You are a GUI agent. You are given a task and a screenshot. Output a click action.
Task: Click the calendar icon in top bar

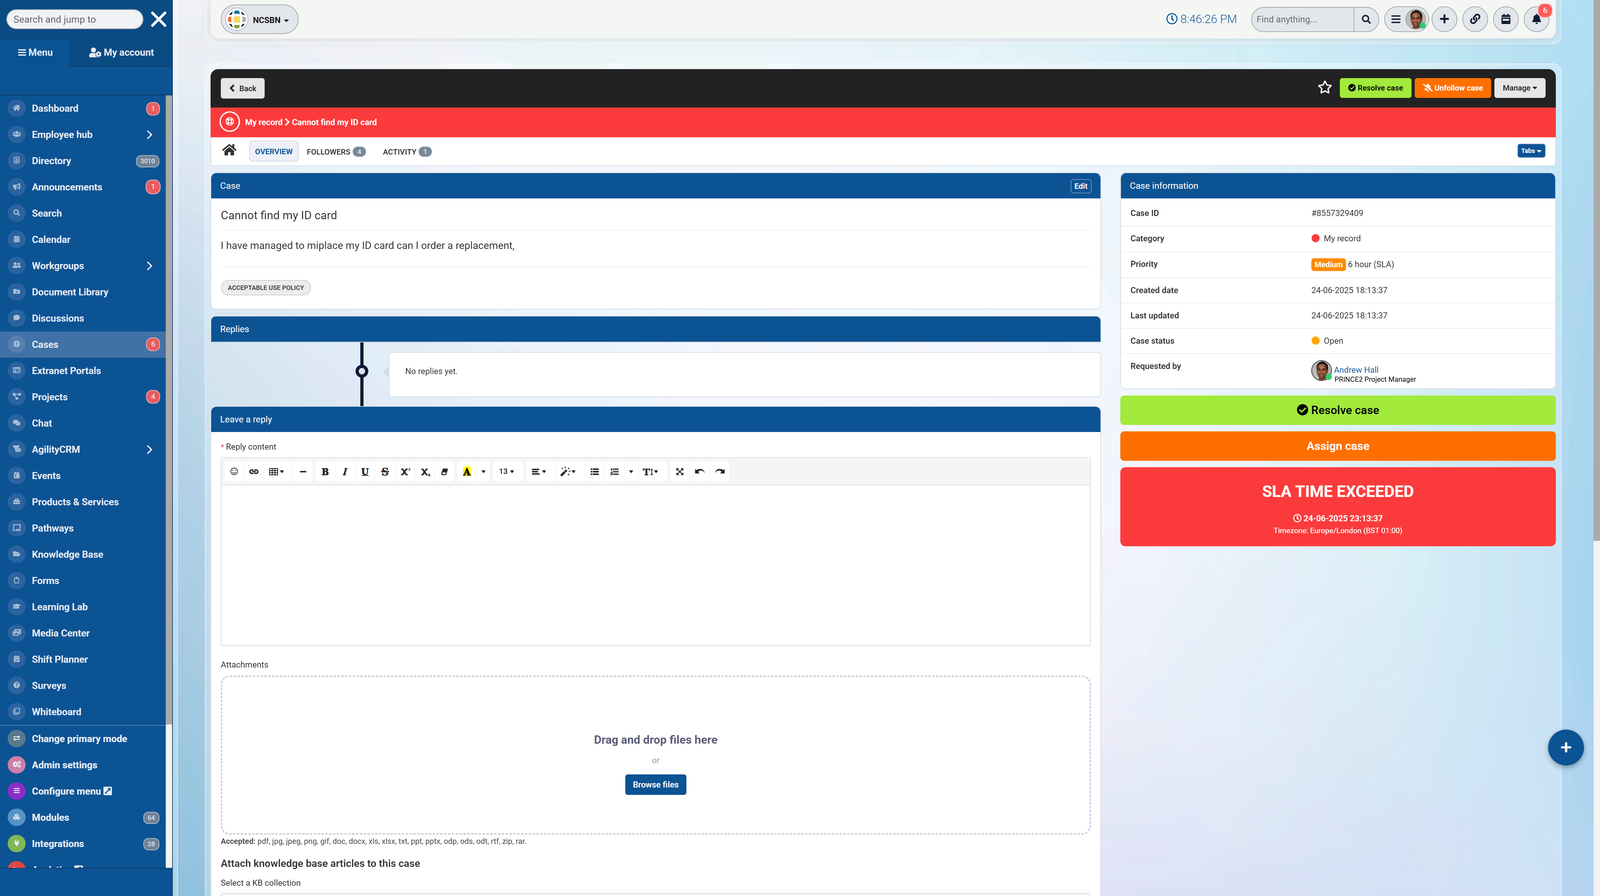tap(1505, 19)
